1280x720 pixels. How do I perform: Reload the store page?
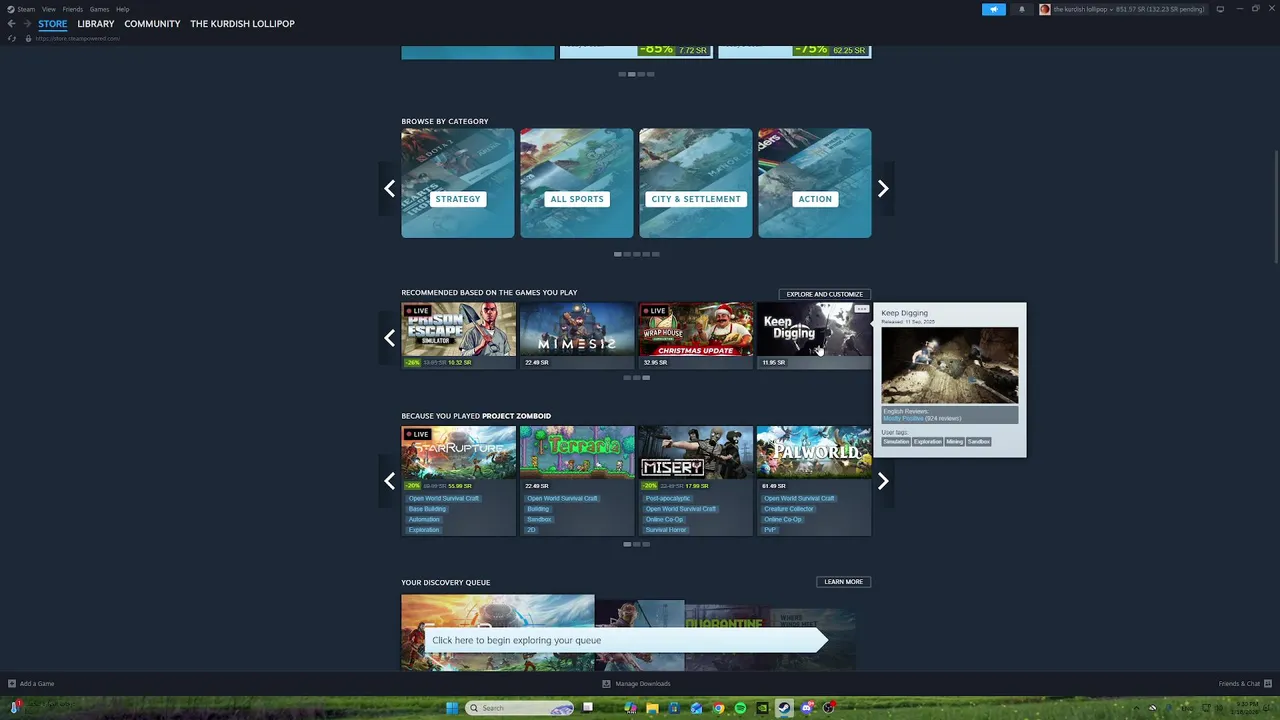point(11,38)
